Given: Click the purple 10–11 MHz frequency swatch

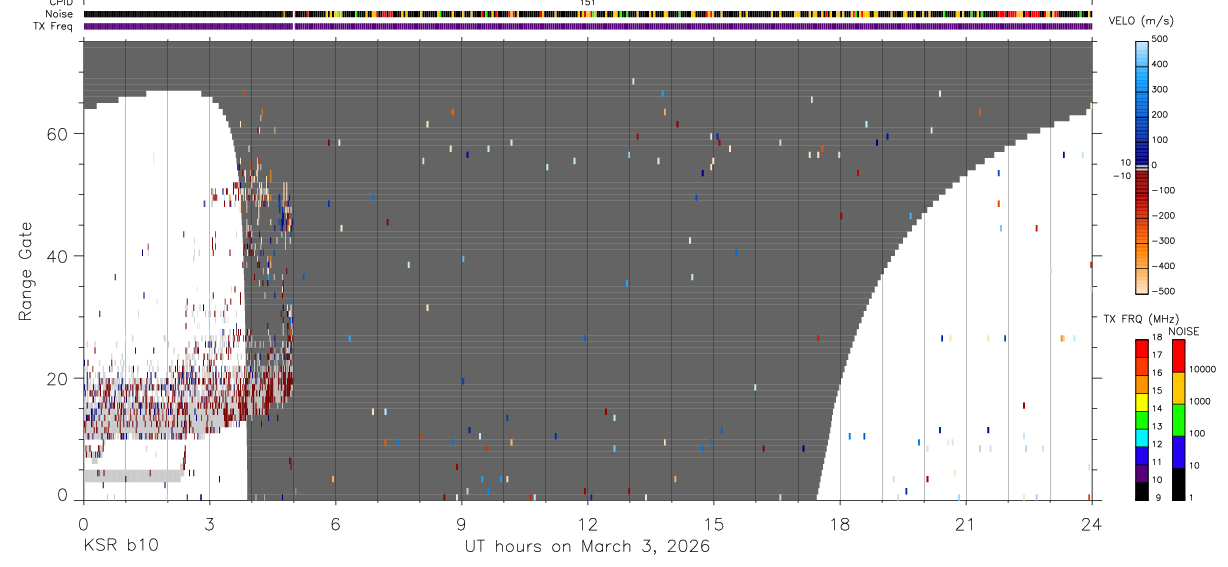Looking at the screenshot, I should point(1142,473).
